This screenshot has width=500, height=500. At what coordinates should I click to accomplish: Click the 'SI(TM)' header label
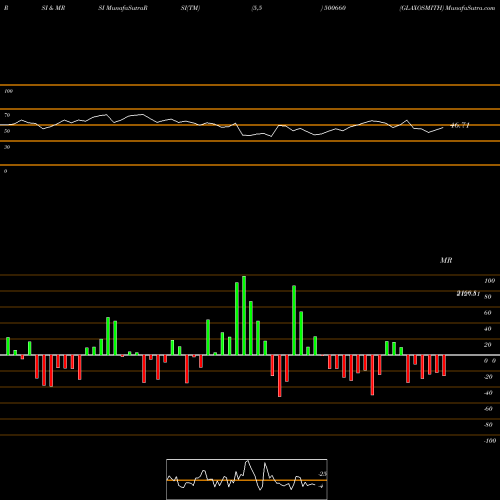(x=190, y=8)
